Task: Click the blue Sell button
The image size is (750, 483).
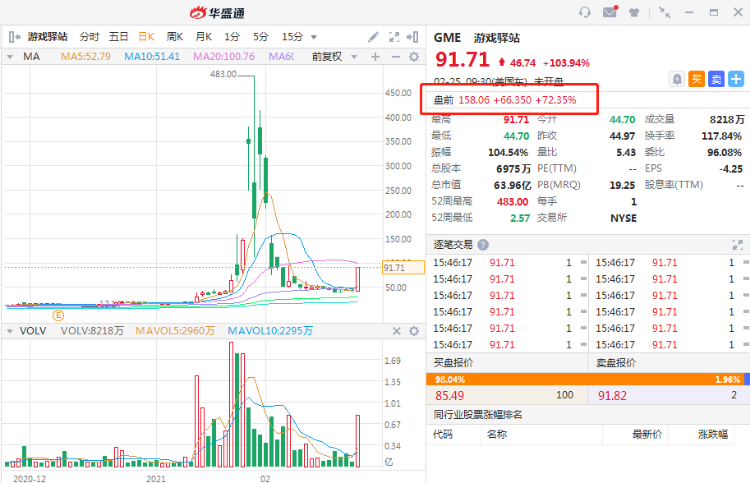Action: (x=716, y=79)
